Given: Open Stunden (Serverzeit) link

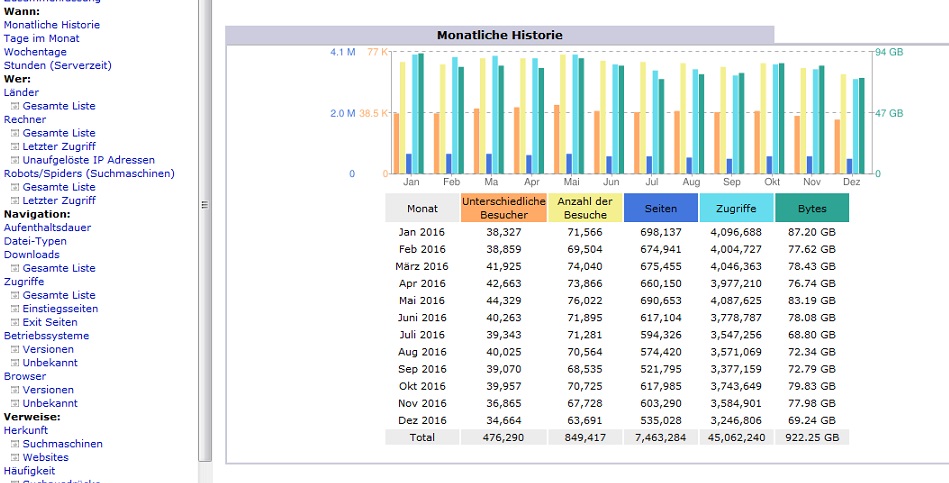Looking at the screenshot, I should pyautogui.click(x=57, y=65).
